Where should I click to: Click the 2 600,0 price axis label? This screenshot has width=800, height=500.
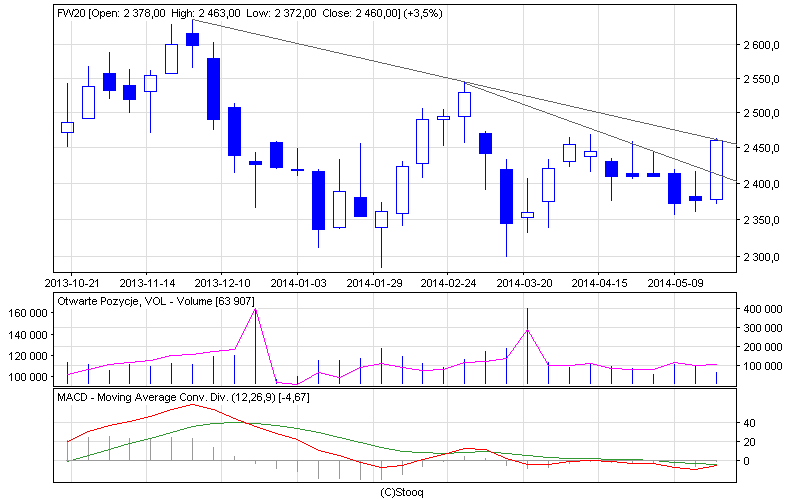761,45
